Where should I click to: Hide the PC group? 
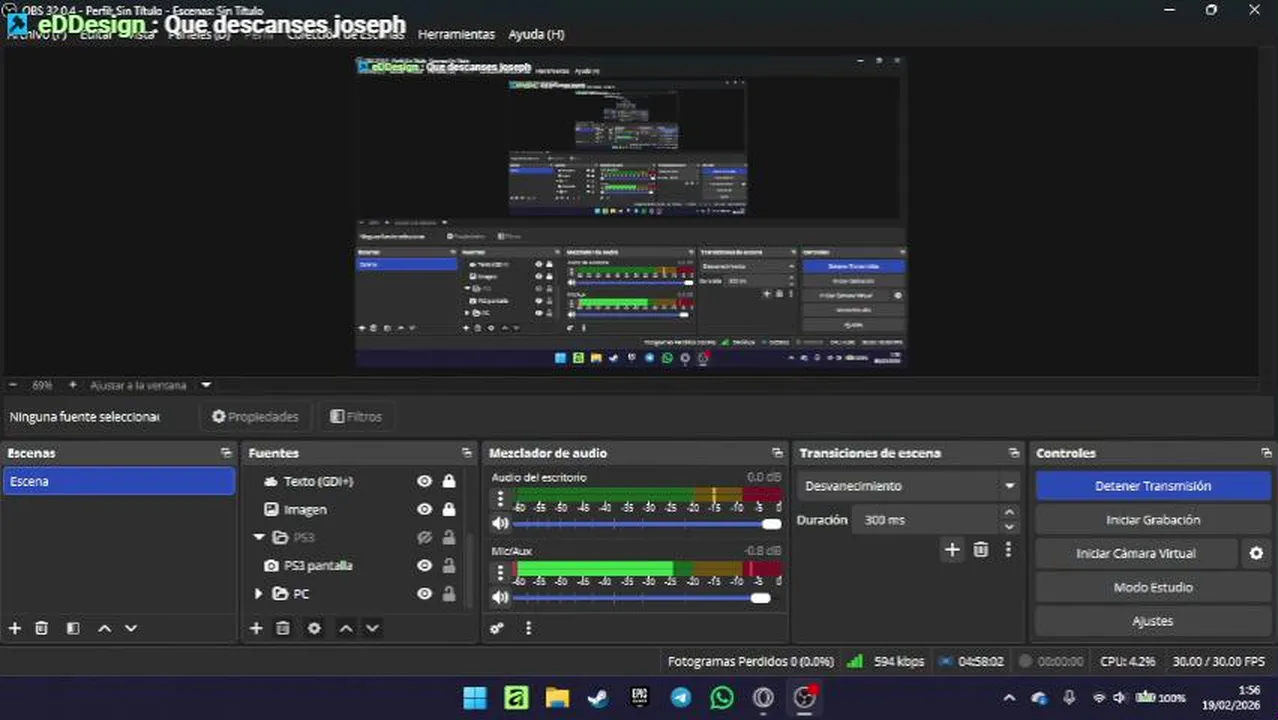(x=425, y=594)
